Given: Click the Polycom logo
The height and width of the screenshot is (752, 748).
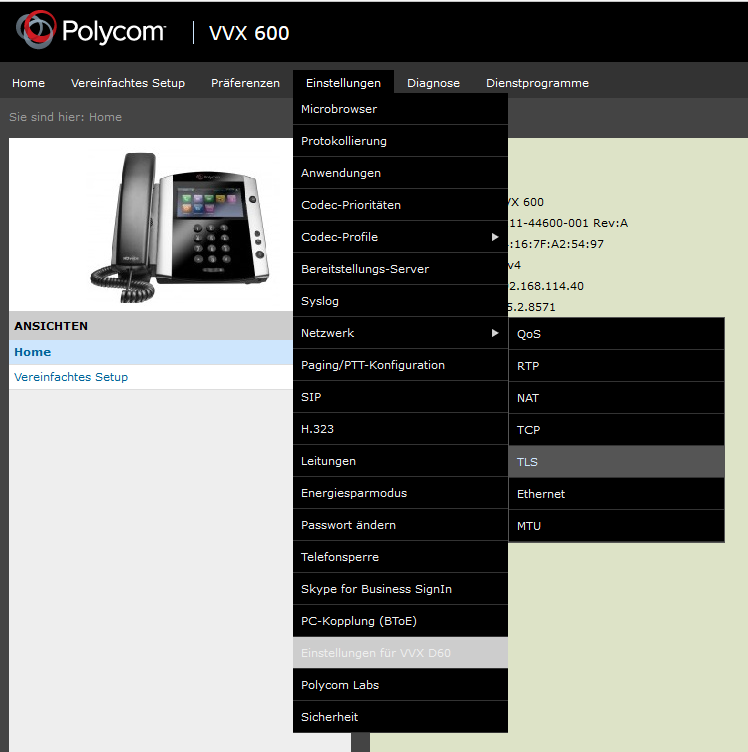Looking at the screenshot, I should 91,30.
